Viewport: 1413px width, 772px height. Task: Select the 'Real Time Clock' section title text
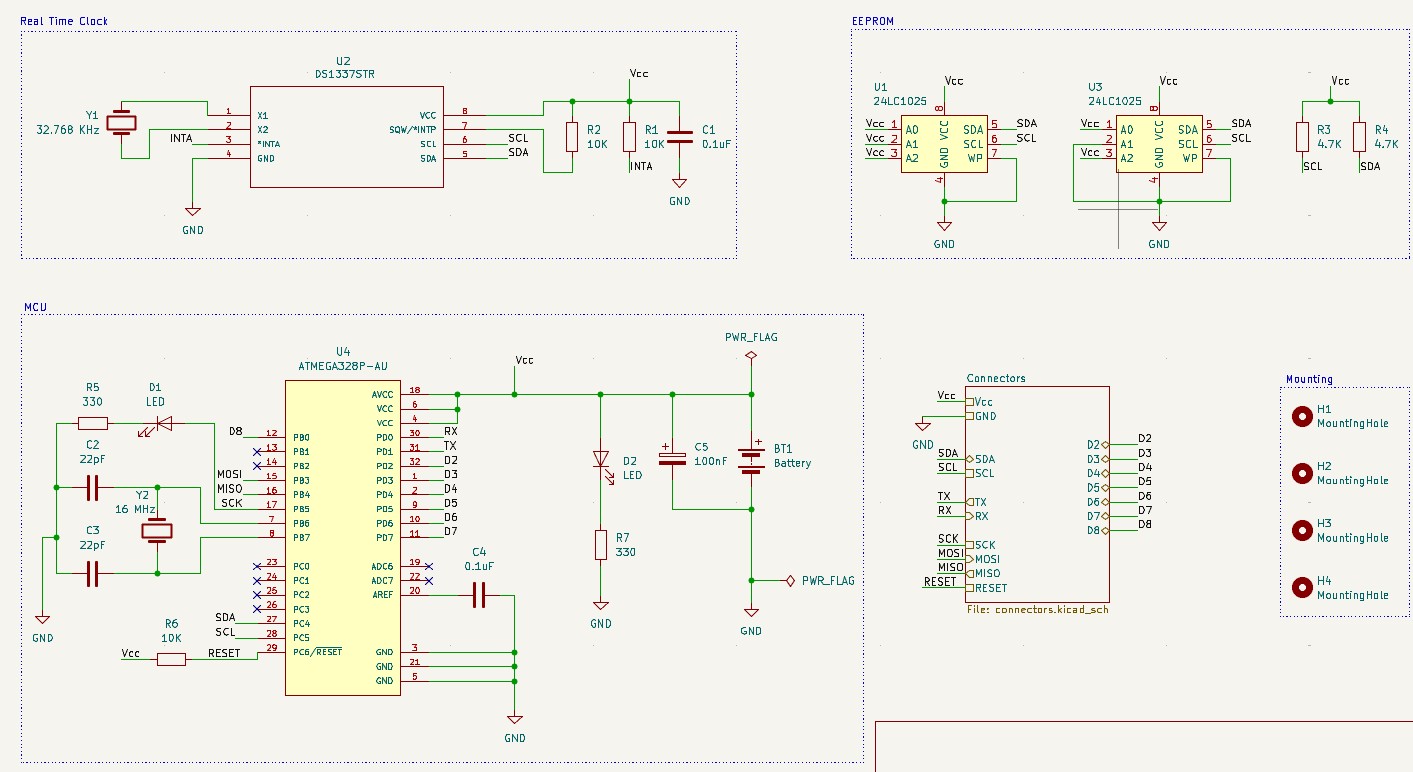pos(65,21)
